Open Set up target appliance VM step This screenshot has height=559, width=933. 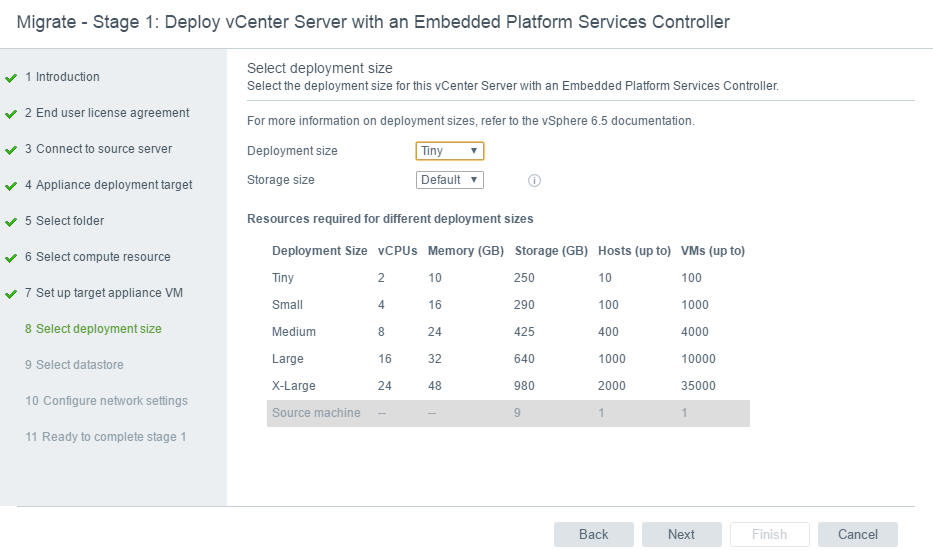click(x=103, y=293)
